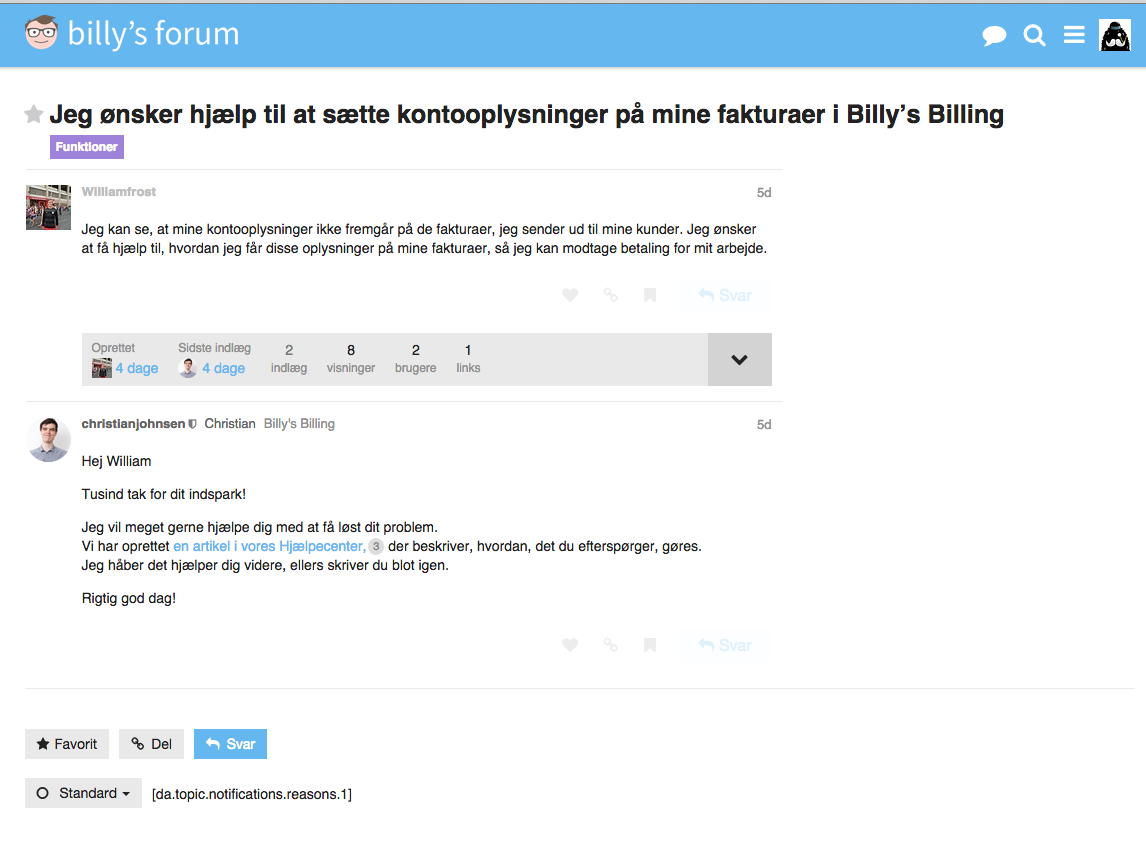The height and width of the screenshot is (847, 1146).
Task: Click the Billy mascot logo icon
Action: 41,33
